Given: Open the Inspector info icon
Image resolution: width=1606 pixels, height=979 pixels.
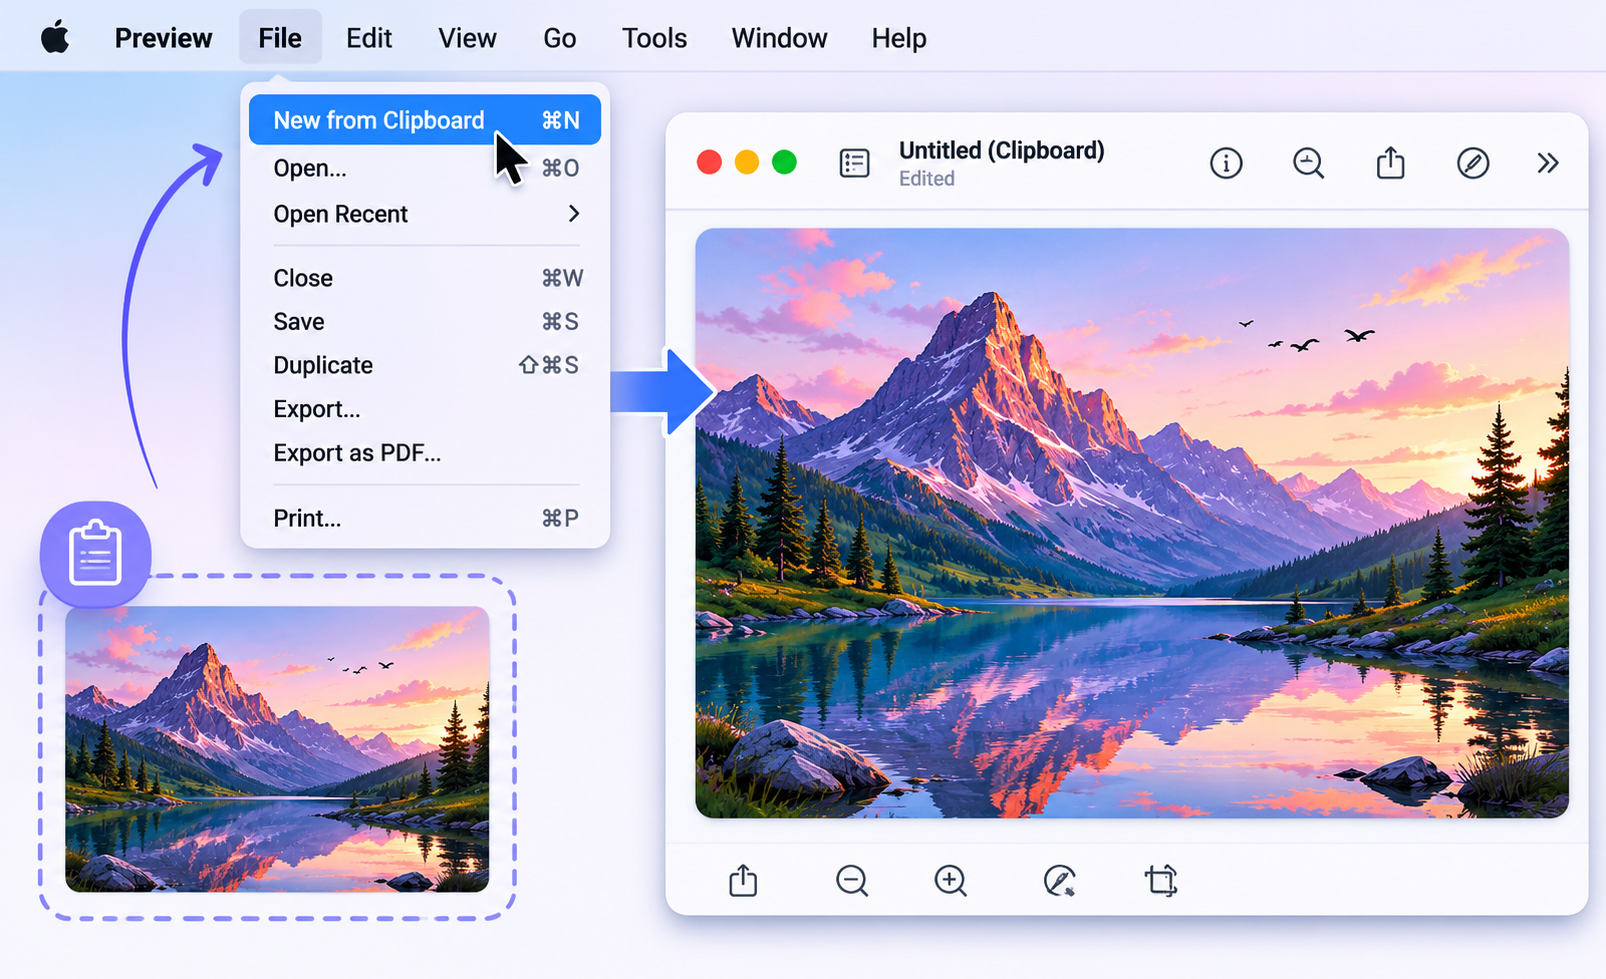Looking at the screenshot, I should point(1226,162).
